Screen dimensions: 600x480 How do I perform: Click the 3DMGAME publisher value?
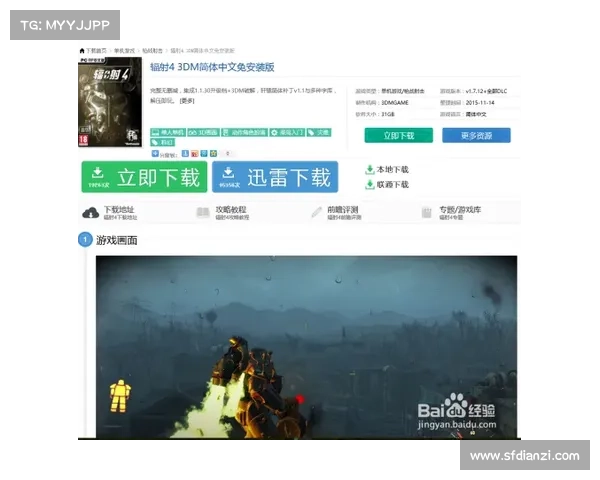[395, 103]
